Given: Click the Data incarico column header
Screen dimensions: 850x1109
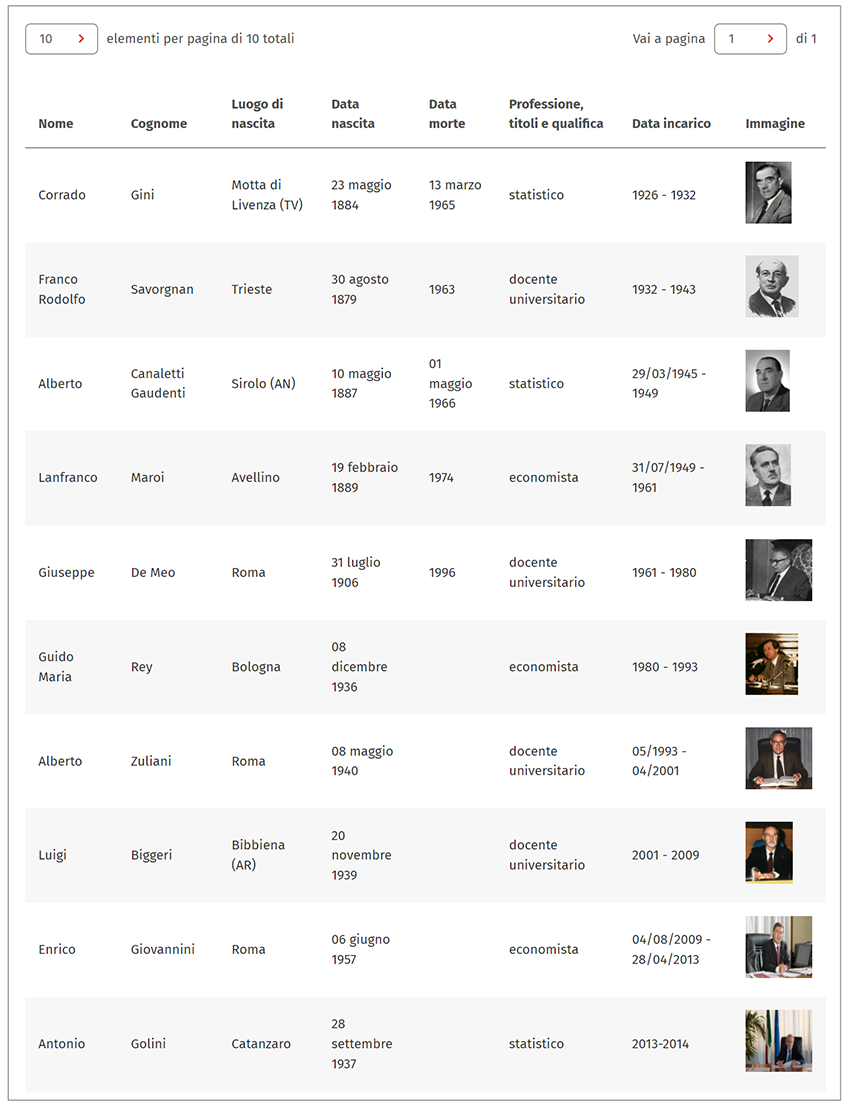Looking at the screenshot, I should coord(671,124).
